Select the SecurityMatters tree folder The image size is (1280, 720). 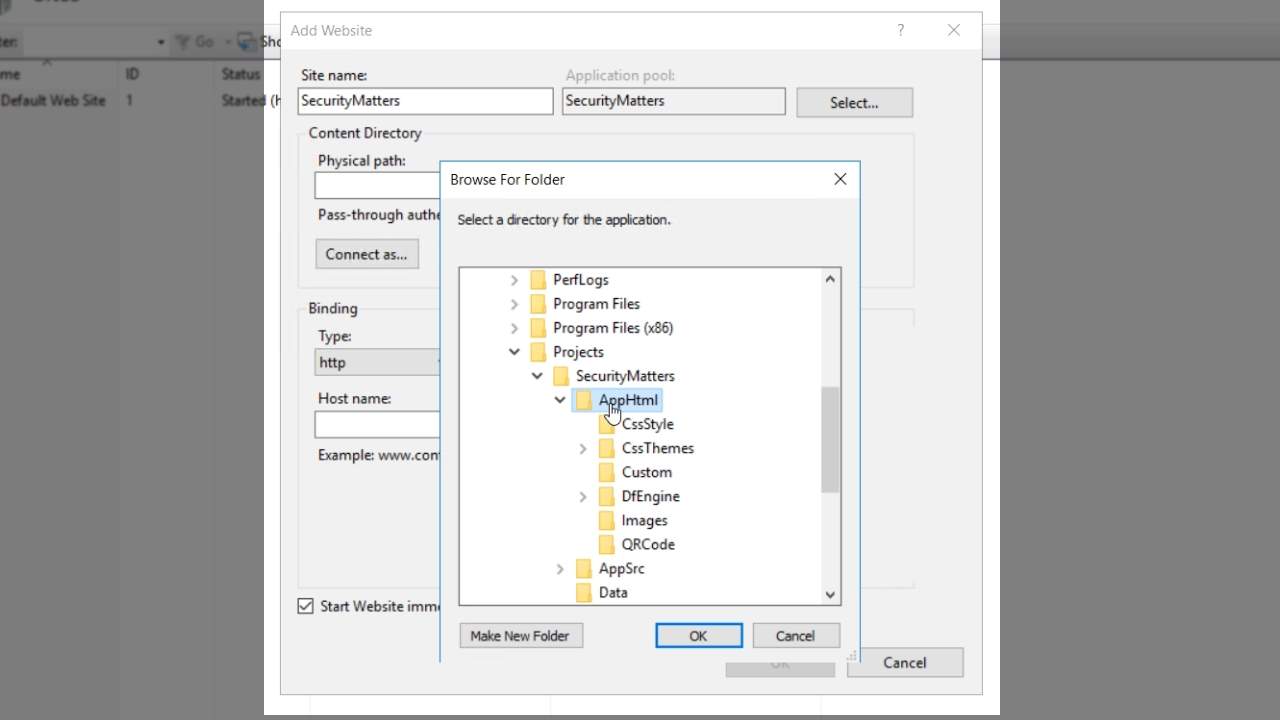coord(625,376)
